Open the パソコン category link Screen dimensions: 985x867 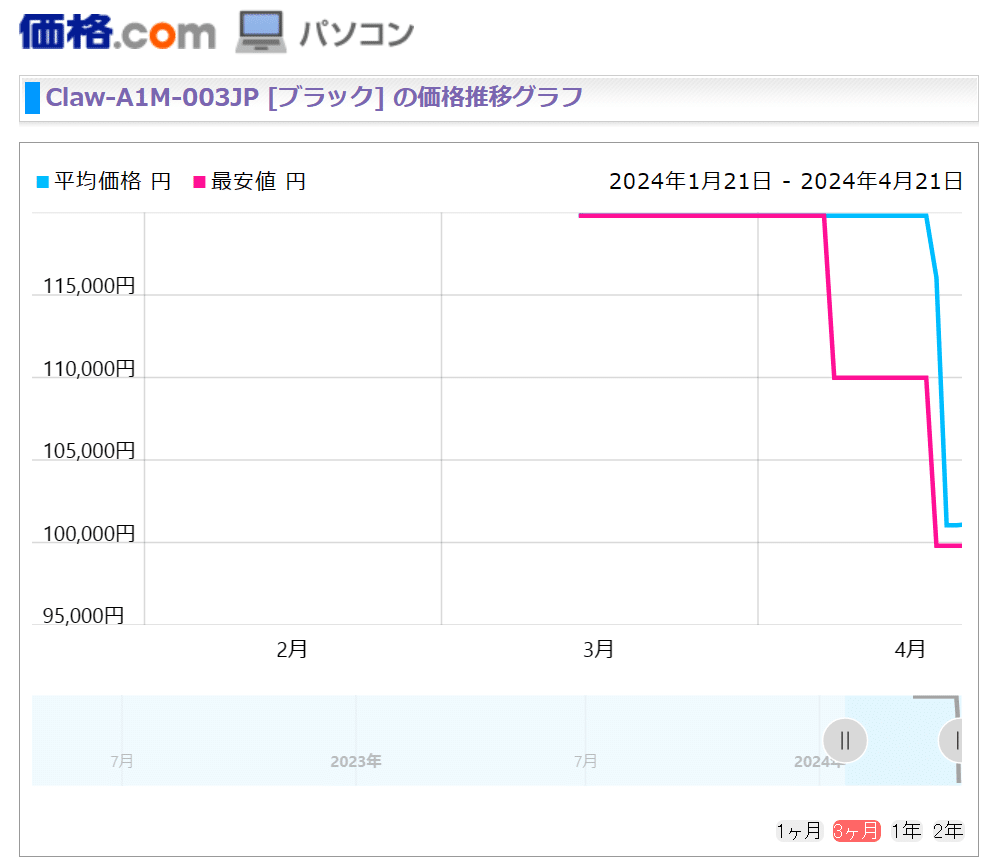[x=356, y=33]
